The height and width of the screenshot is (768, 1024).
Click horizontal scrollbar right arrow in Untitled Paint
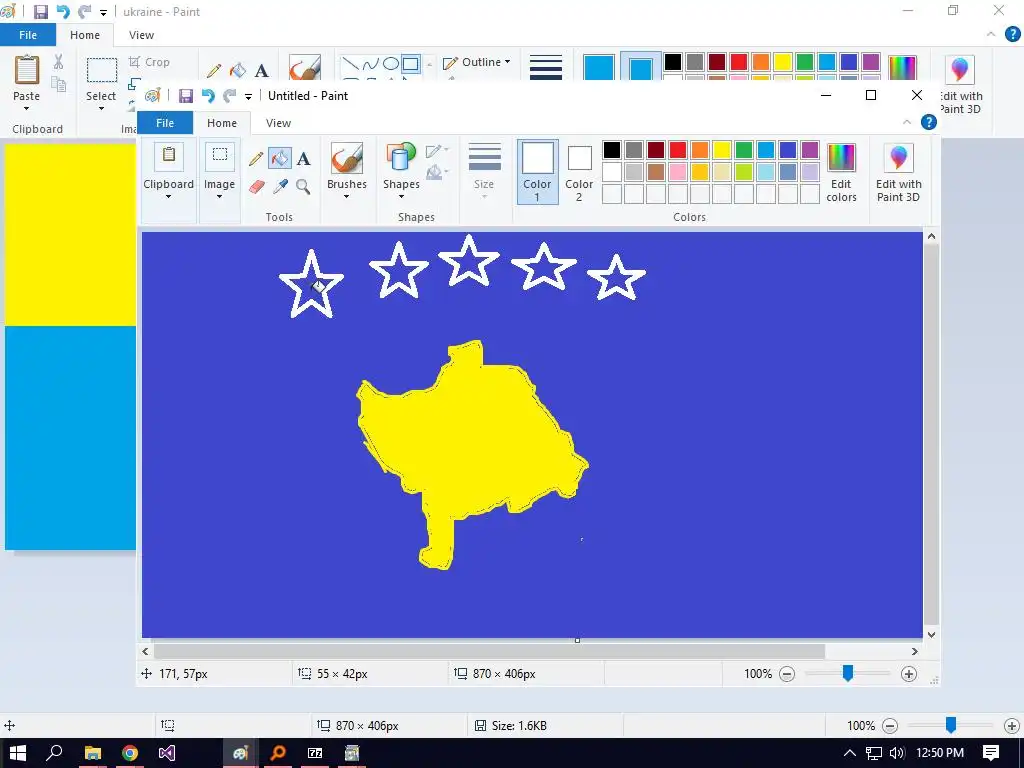914,651
